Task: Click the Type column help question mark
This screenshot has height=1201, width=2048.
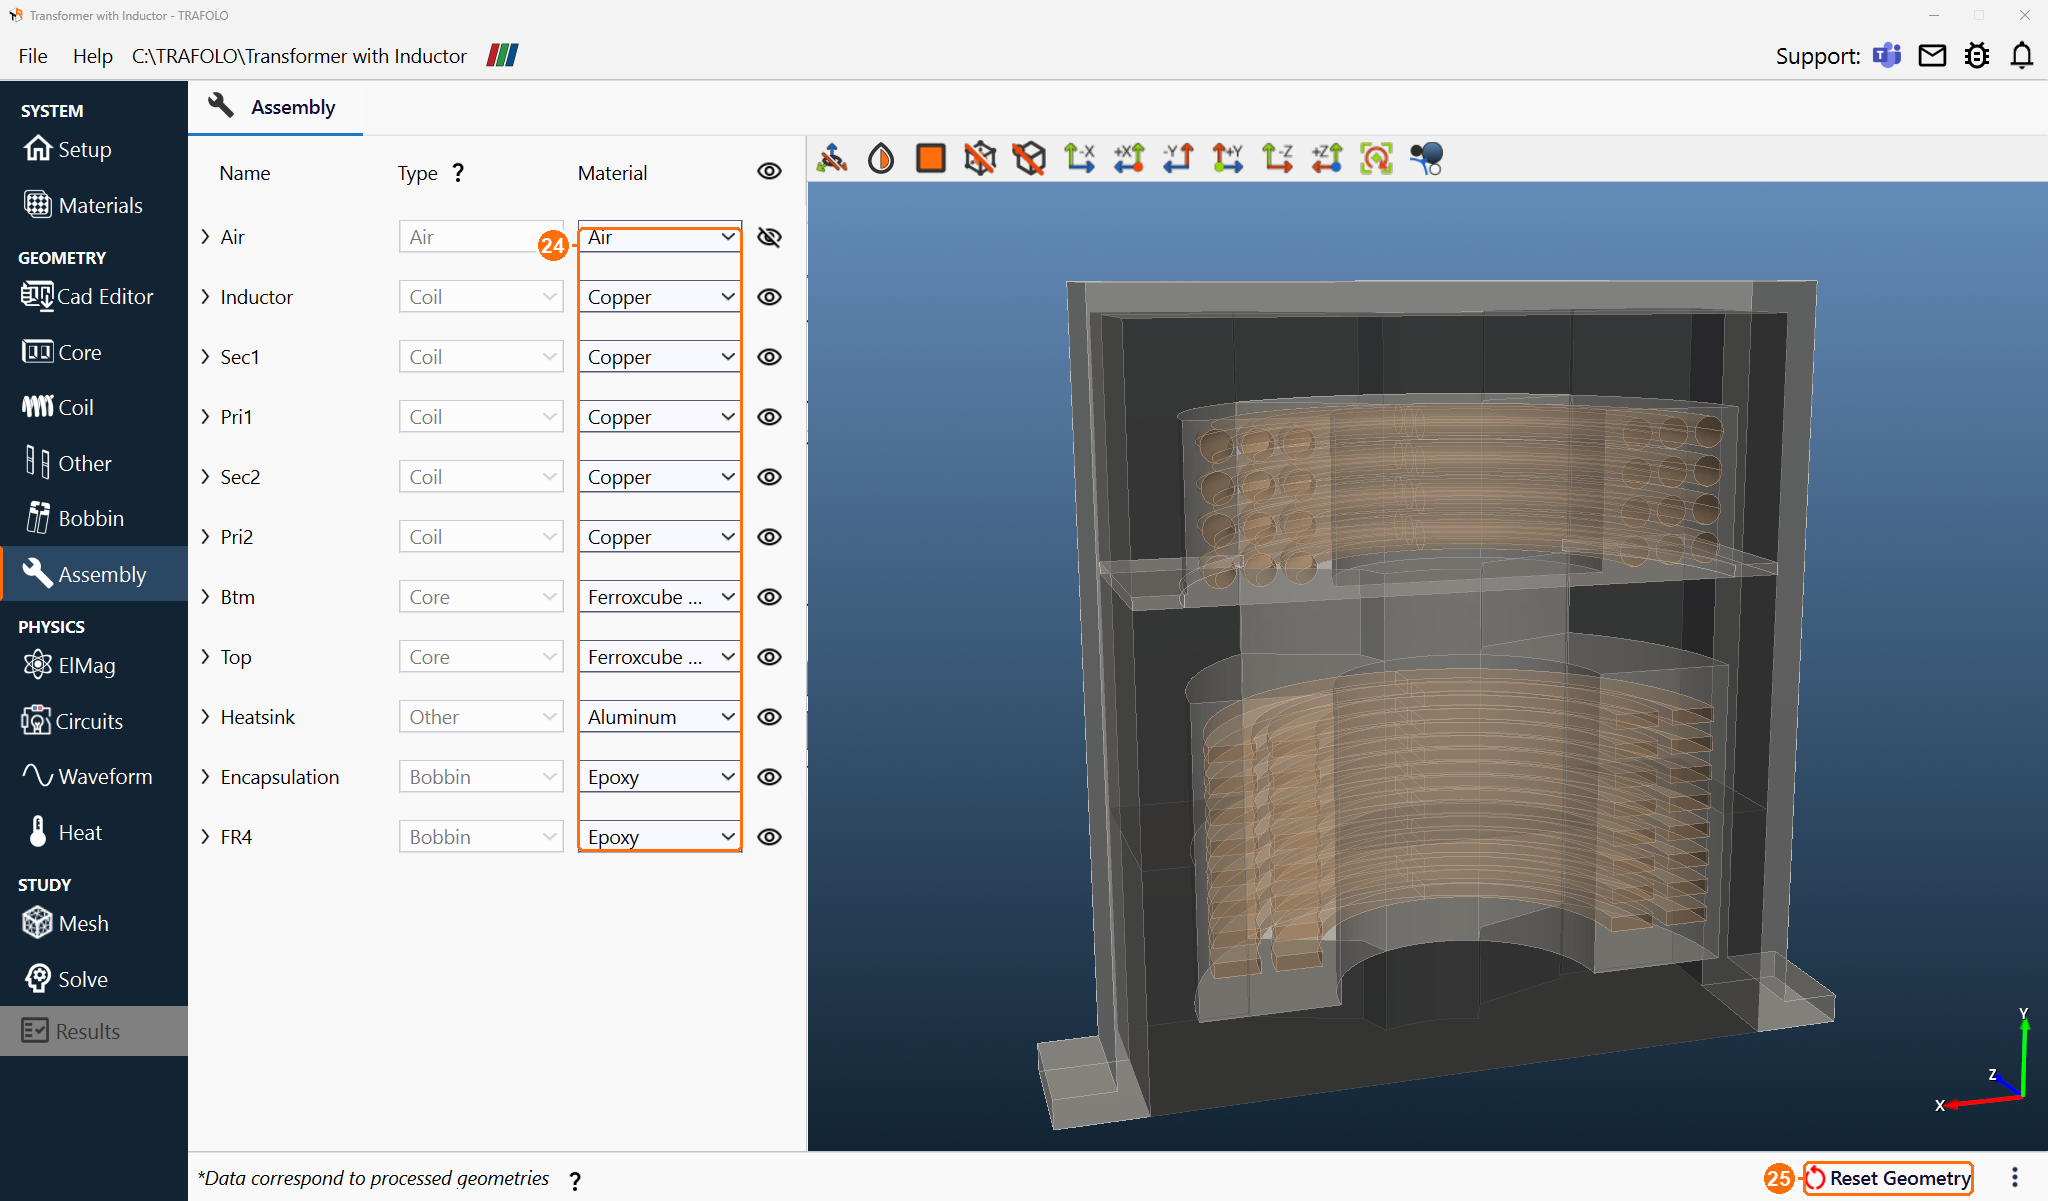Action: pyautogui.click(x=458, y=172)
